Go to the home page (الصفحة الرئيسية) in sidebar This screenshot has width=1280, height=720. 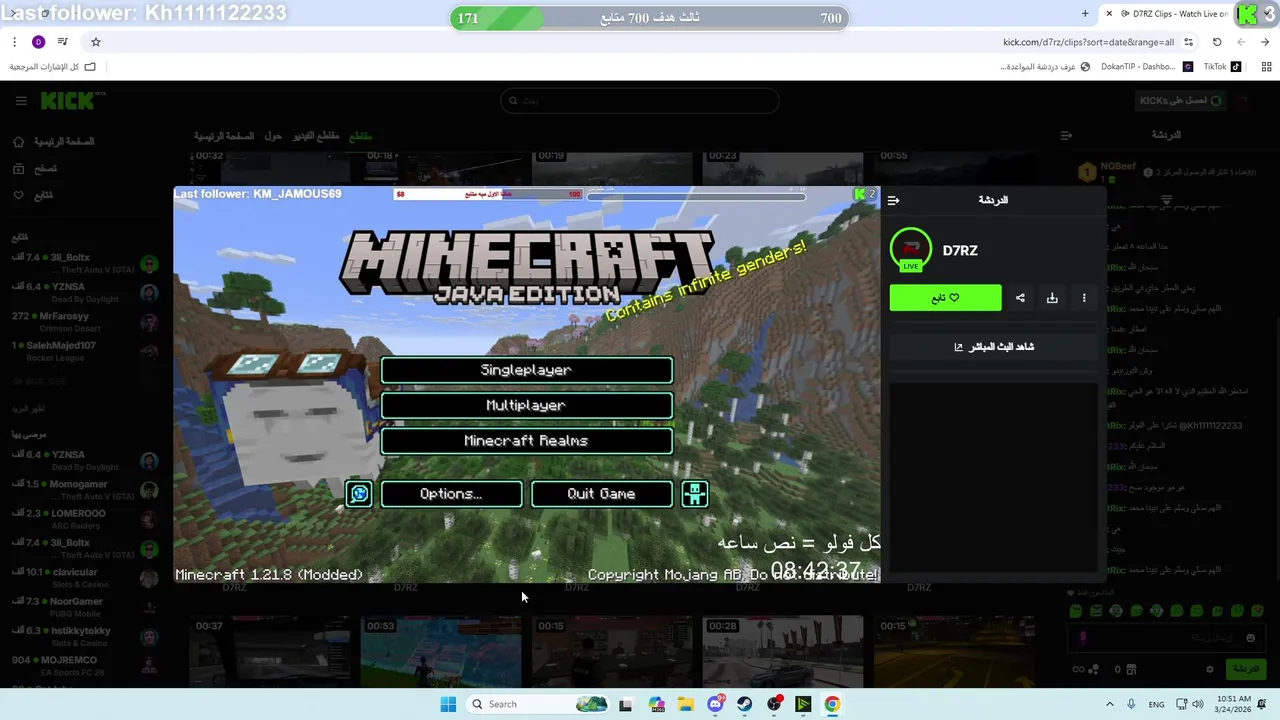pyautogui.click(x=54, y=142)
